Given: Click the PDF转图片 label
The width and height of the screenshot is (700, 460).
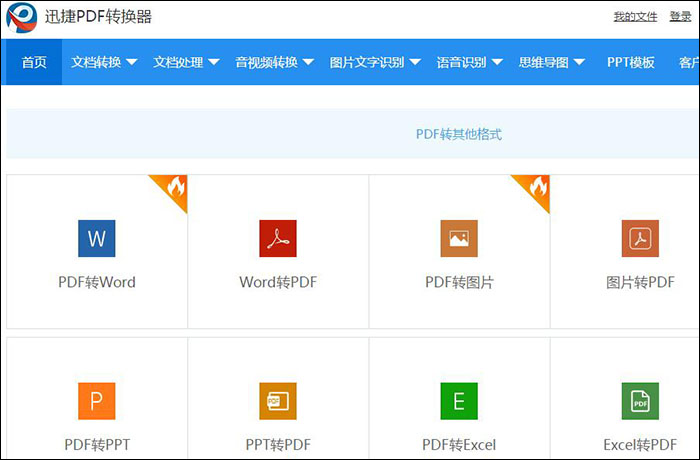Looking at the screenshot, I should click(459, 282).
